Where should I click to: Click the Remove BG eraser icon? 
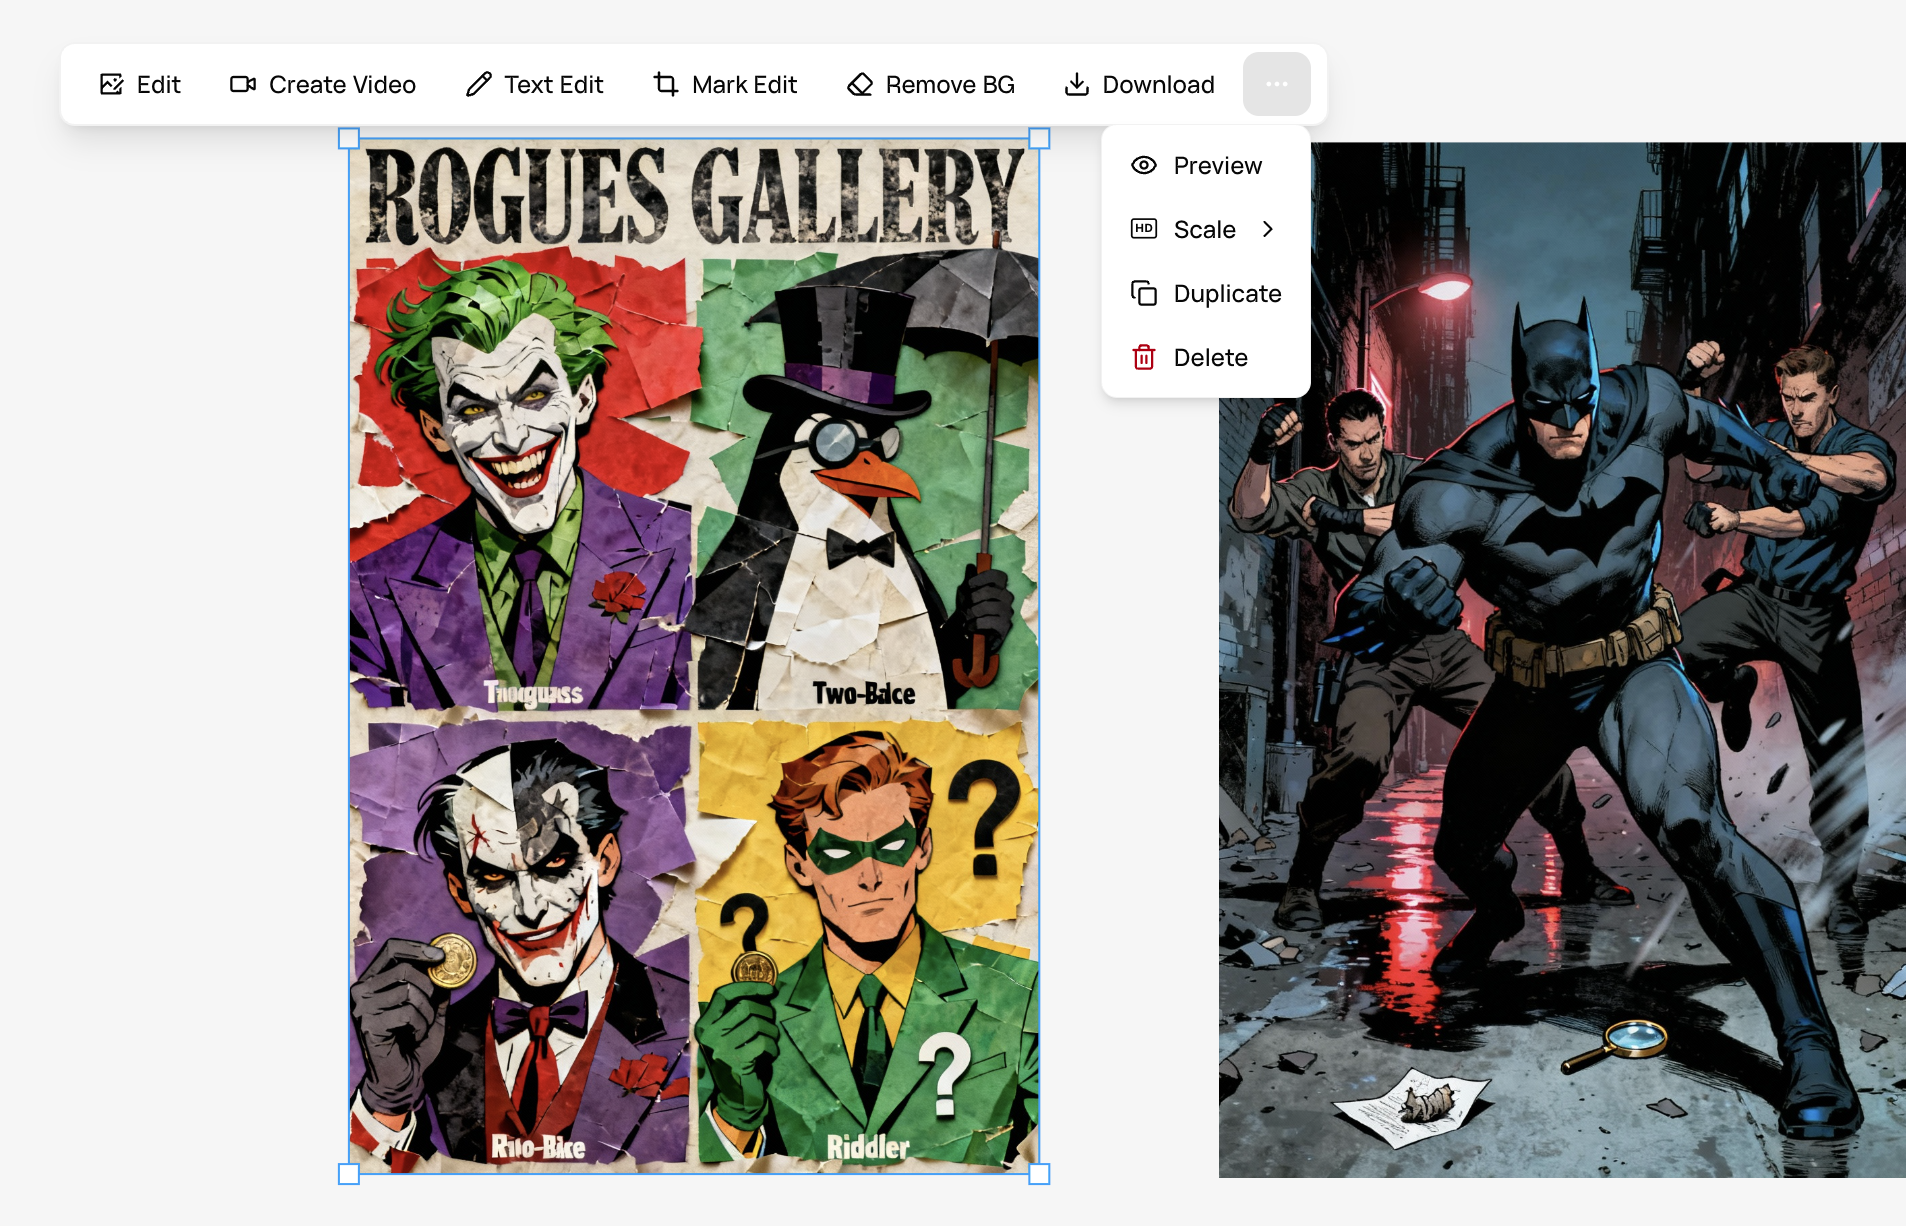pyautogui.click(x=860, y=85)
